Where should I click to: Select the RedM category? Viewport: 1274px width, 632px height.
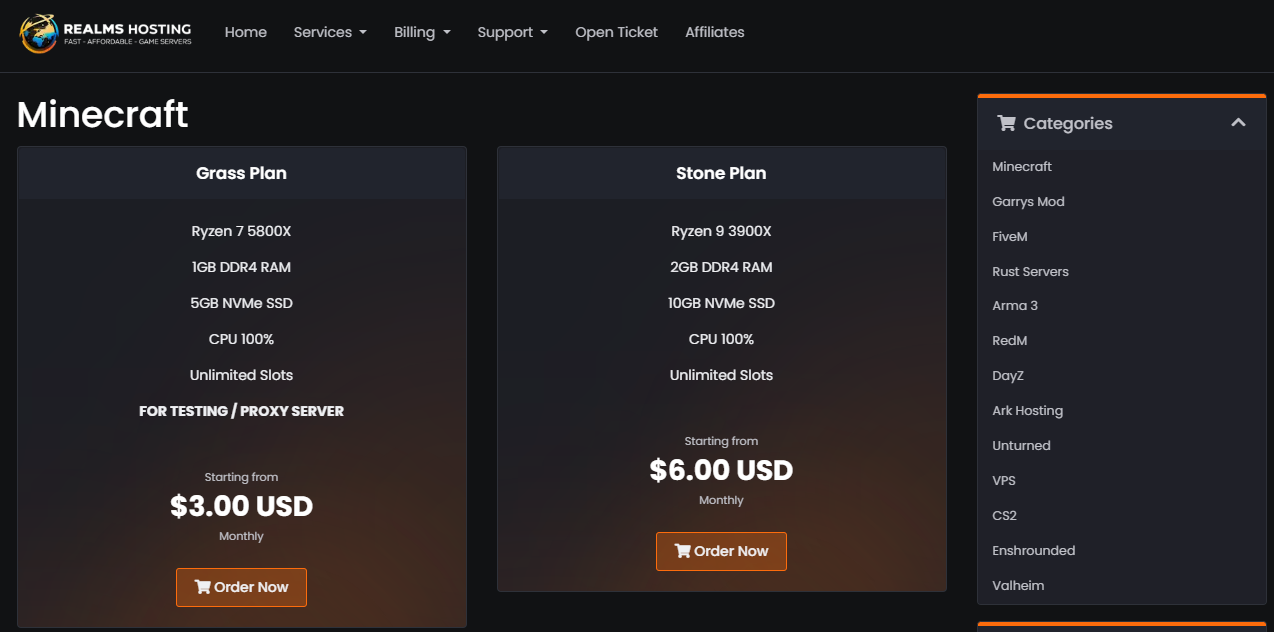click(x=1010, y=340)
